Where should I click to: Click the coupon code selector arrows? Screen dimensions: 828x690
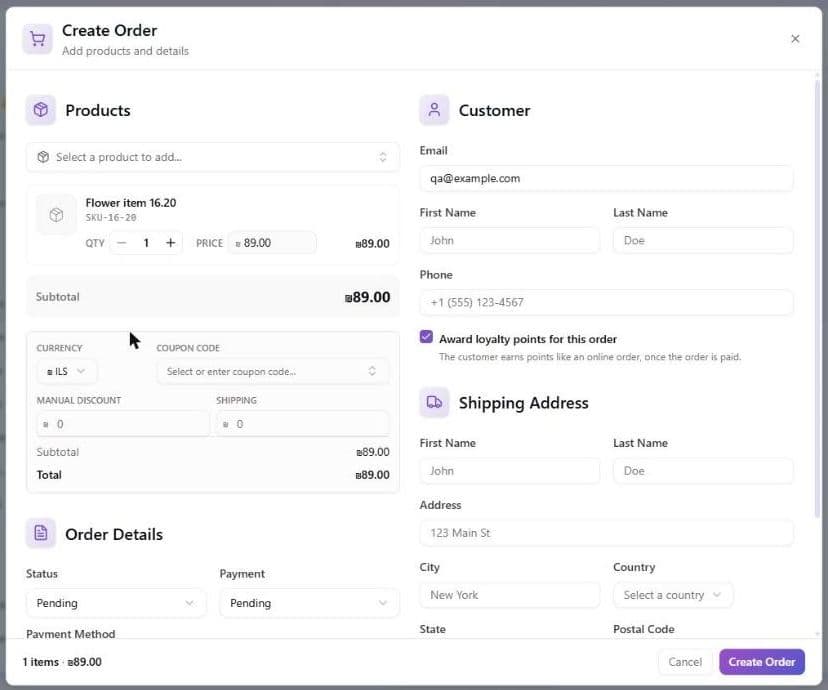[372, 371]
